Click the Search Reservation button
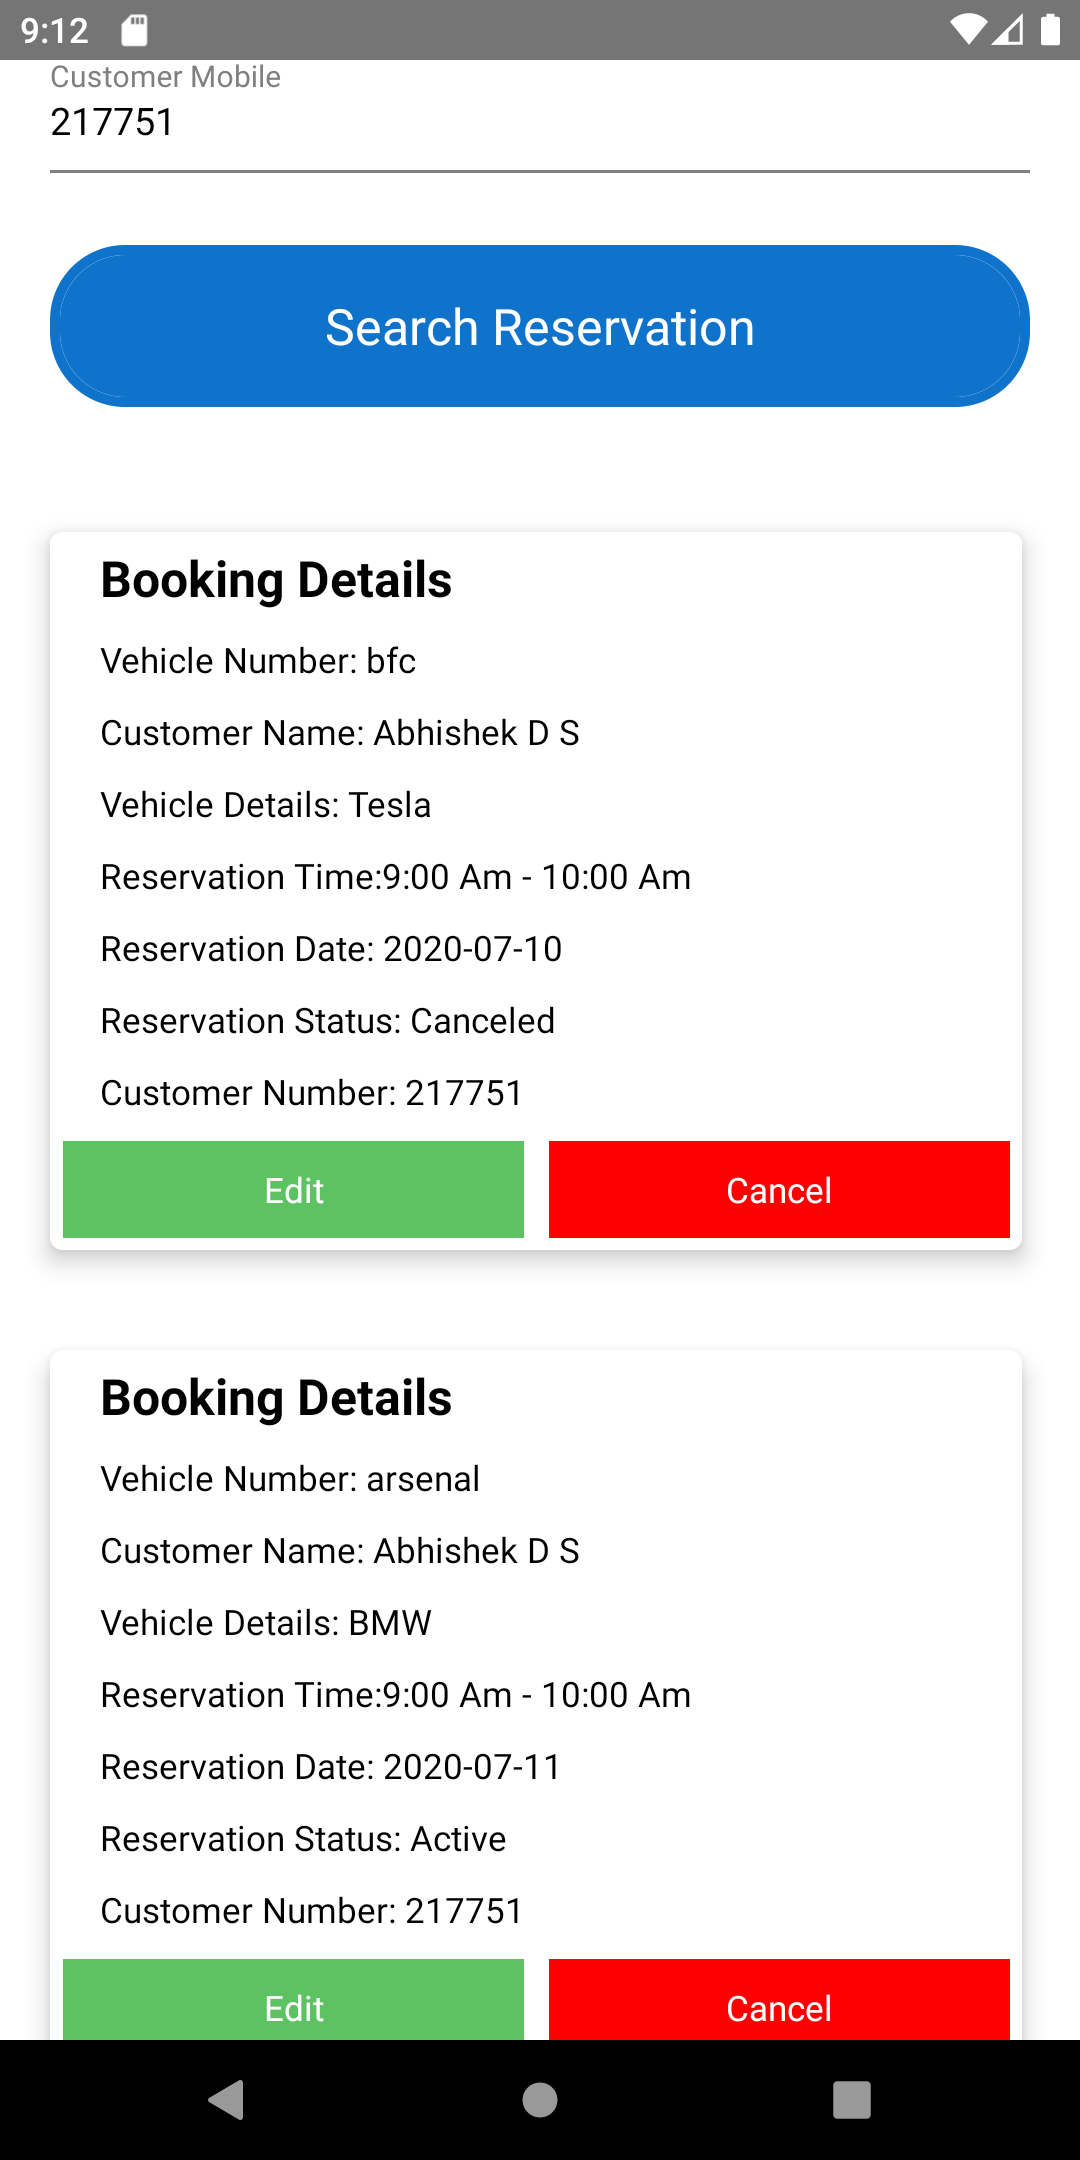The height and width of the screenshot is (2160, 1080). (540, 326)
